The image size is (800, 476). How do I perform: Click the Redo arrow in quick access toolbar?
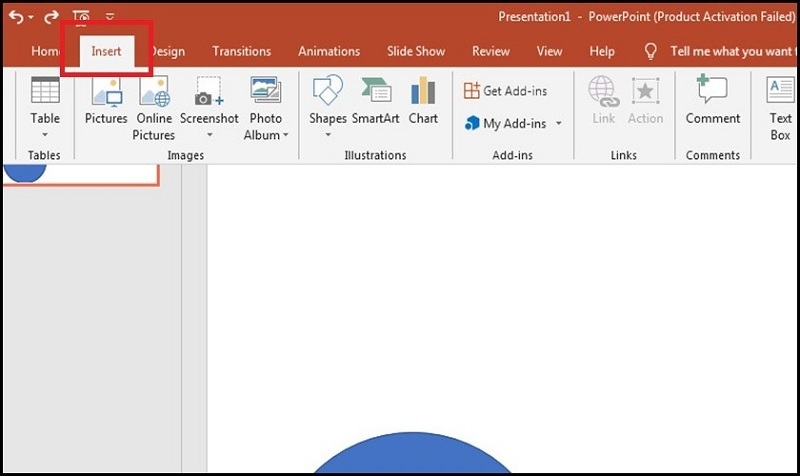point(51,17)
